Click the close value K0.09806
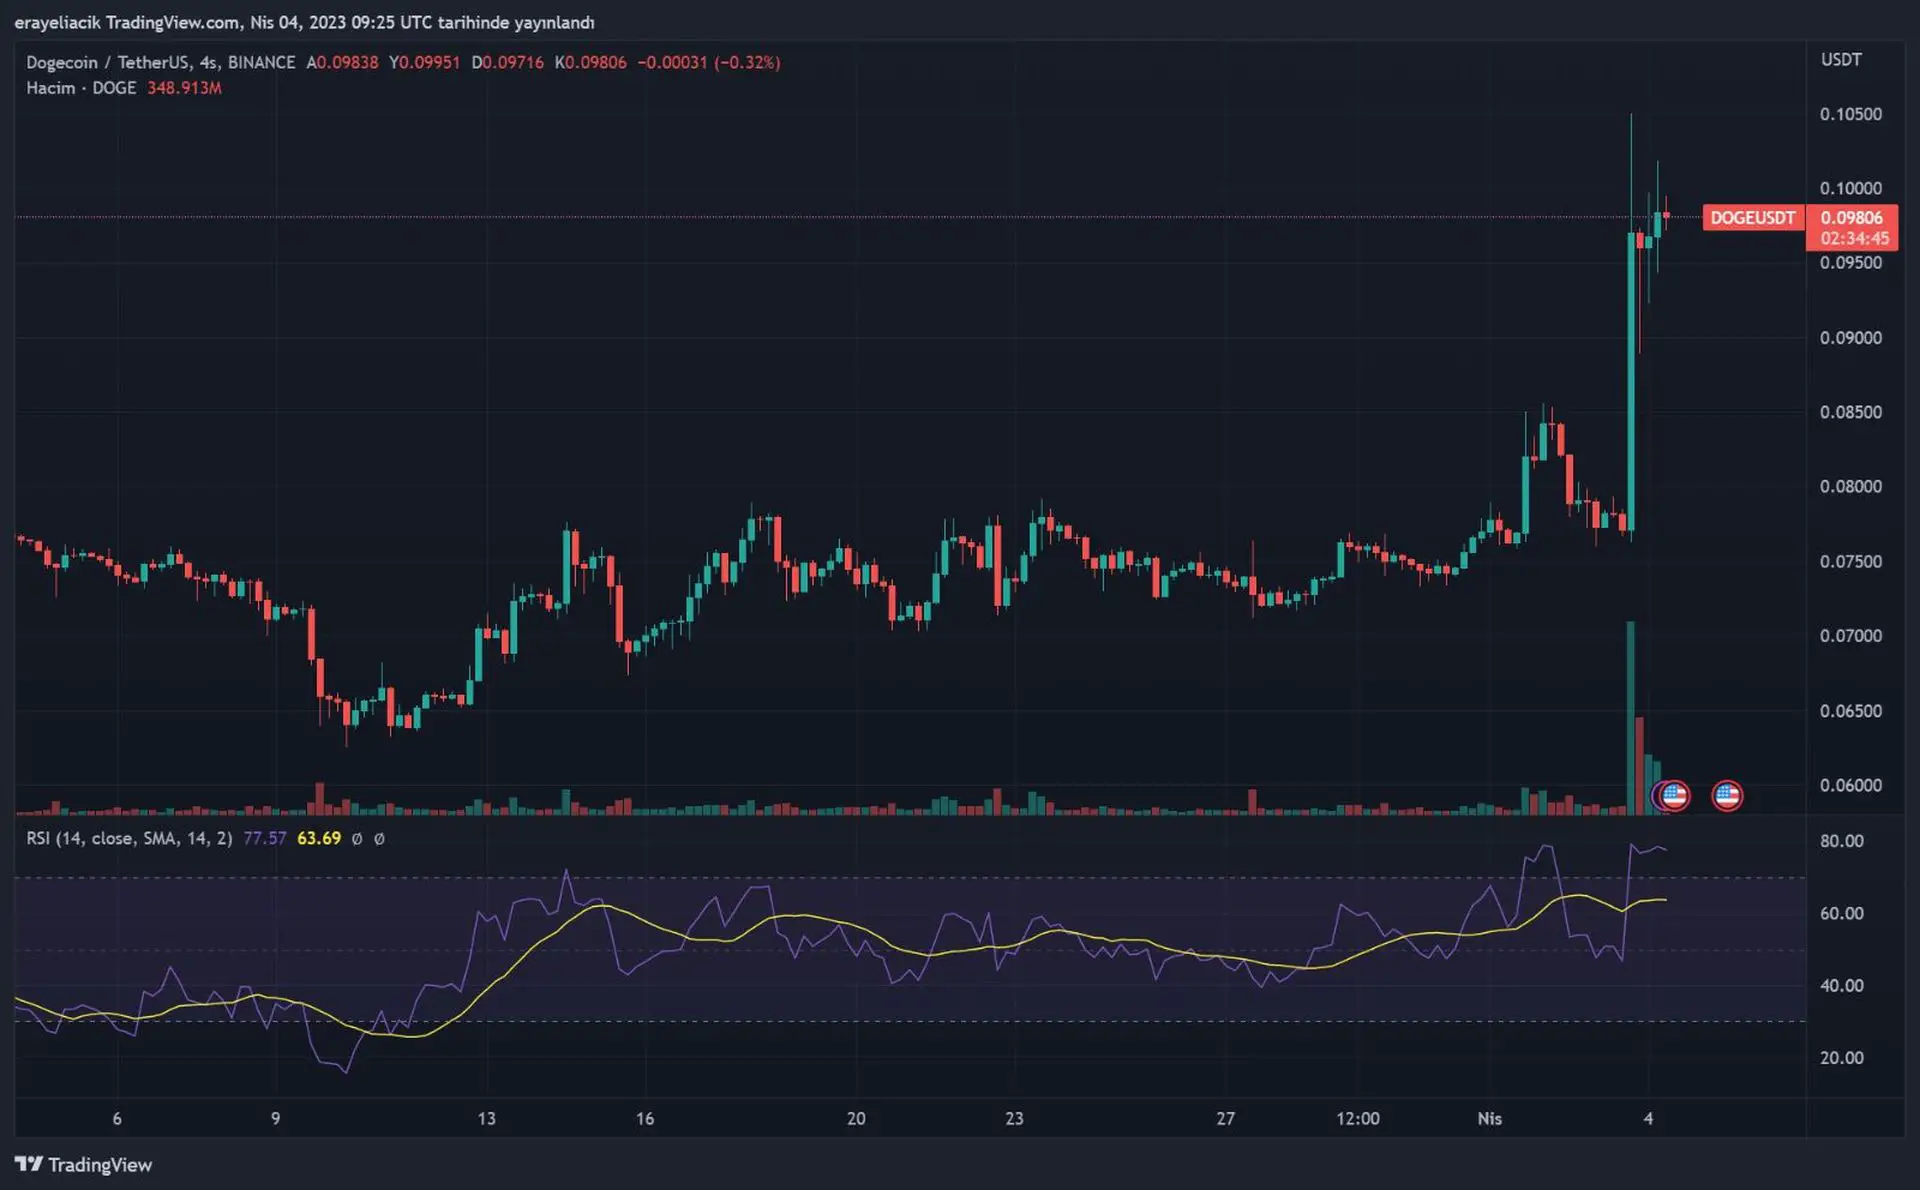This screenshot has width=1920, height=1190. pyautogui.click(x=591, y=62)
